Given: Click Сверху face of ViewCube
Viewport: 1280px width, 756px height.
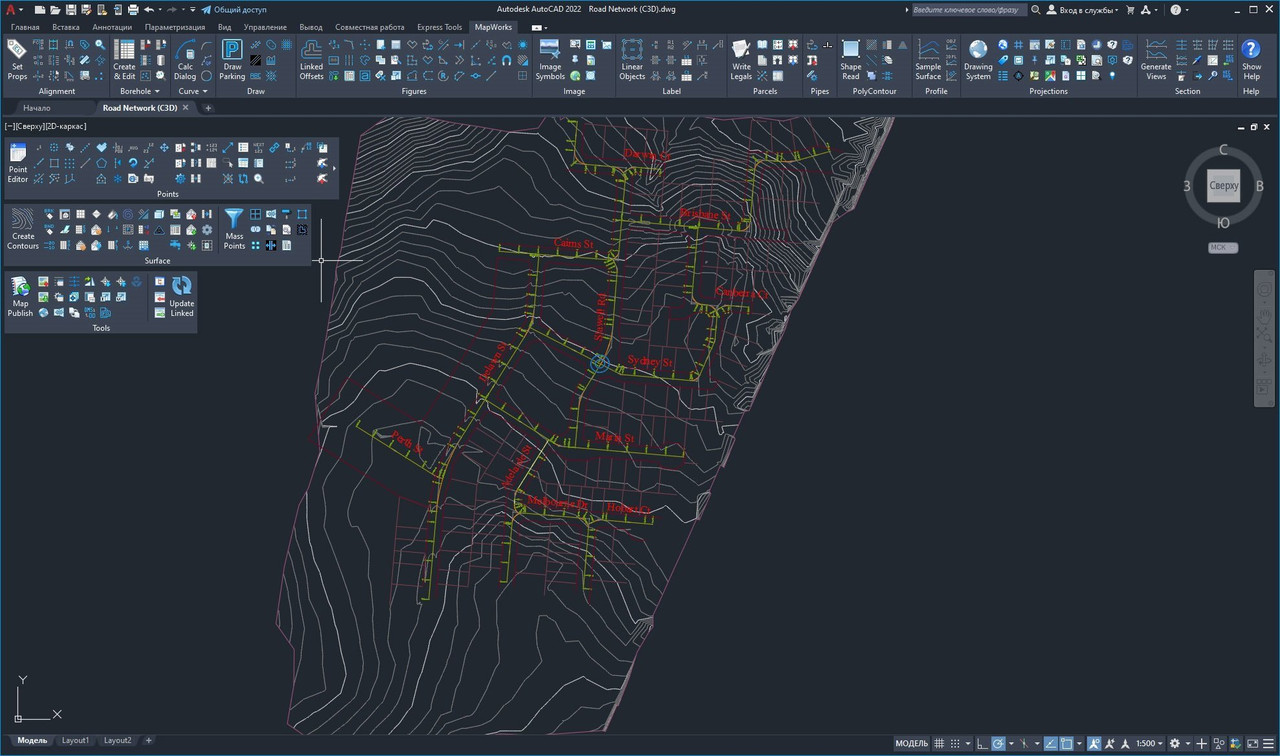Looking at the screenshot, I should [1224, 186].
